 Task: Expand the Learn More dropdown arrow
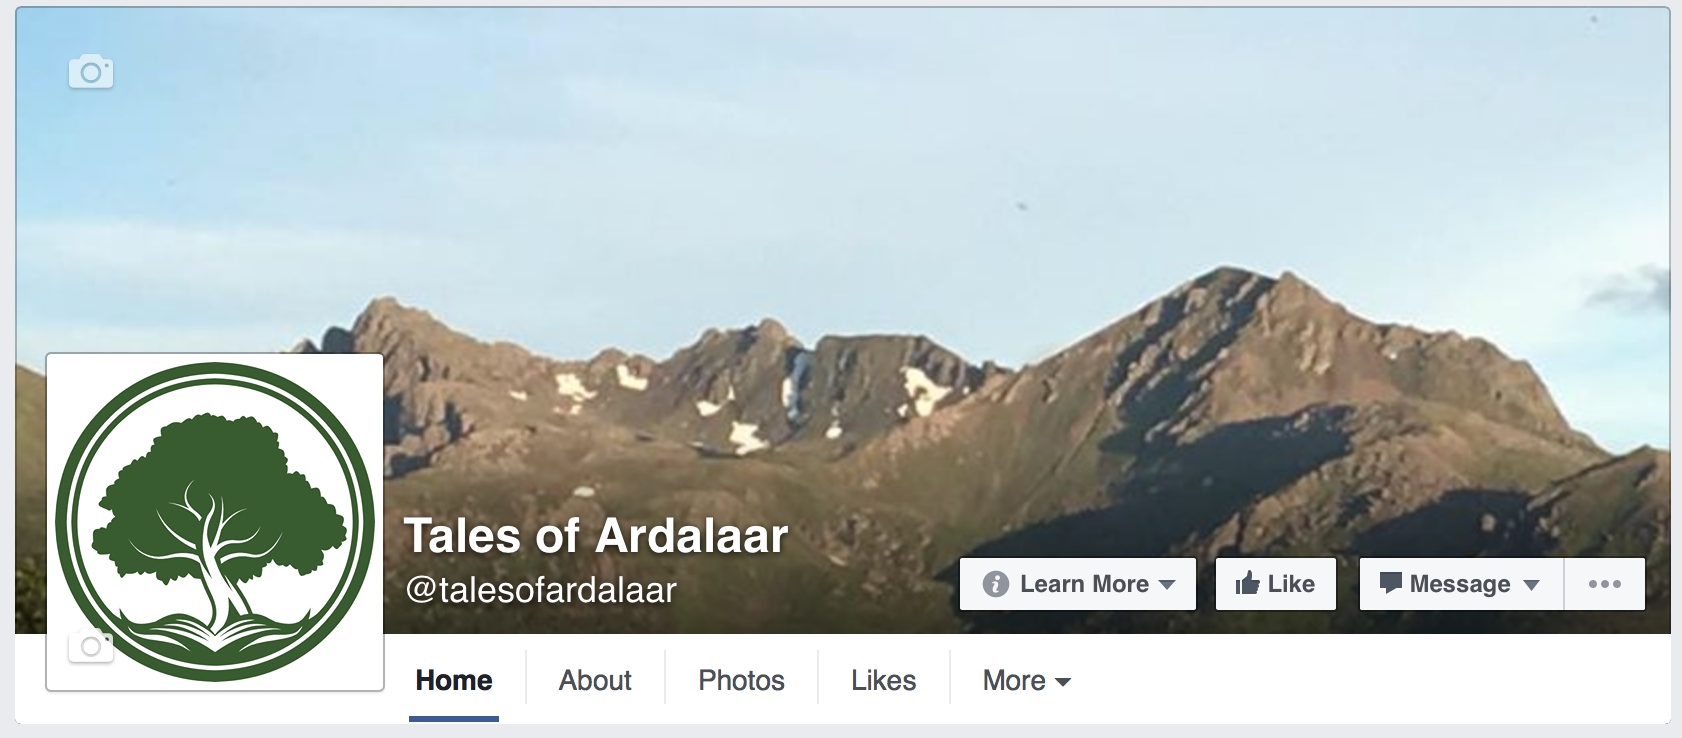pyautogui.click(x=1167, y=585)
